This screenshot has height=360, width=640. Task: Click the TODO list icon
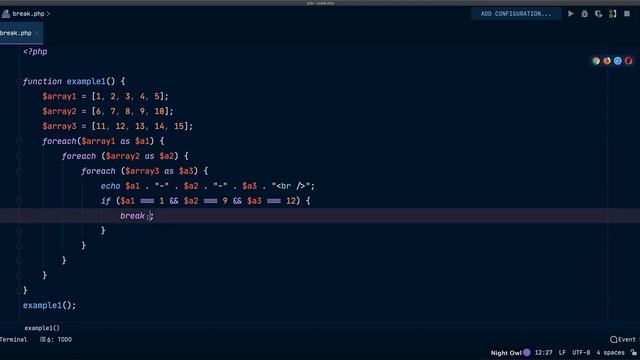[x=42, y=339]
